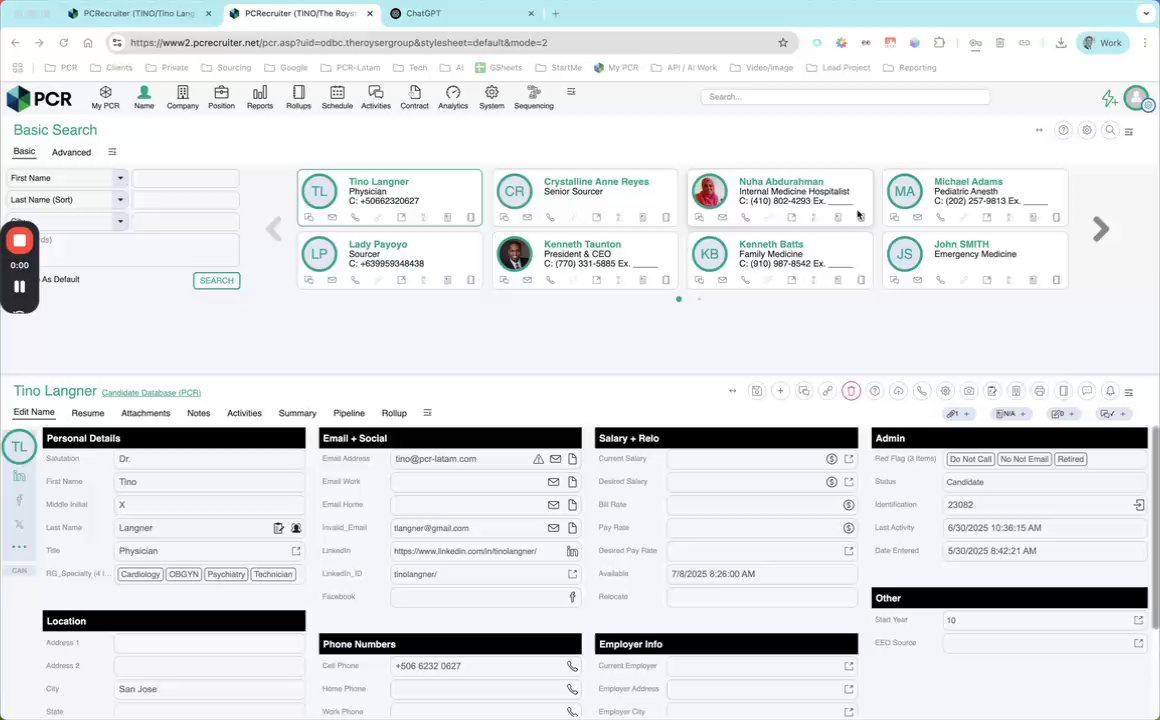Open the Reports icon in toolbar
This screenshot has width=1160, height=720.
click(260, 97)
